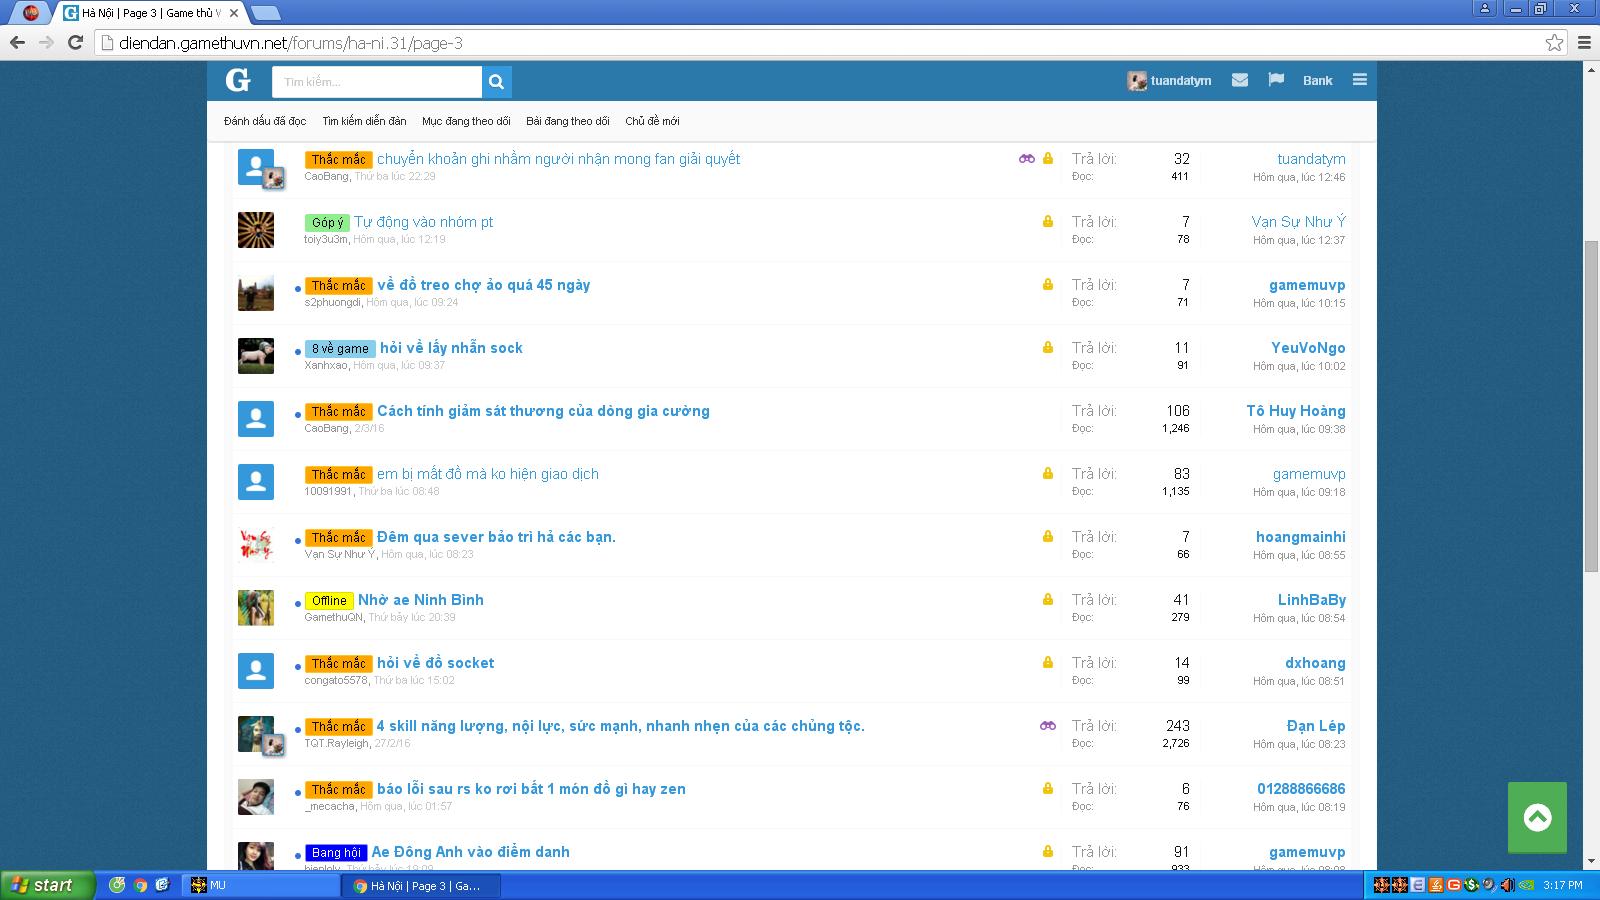
Task: Click last poster 'Vạn Sự Như Ý'
Action: coord(1299,222)
